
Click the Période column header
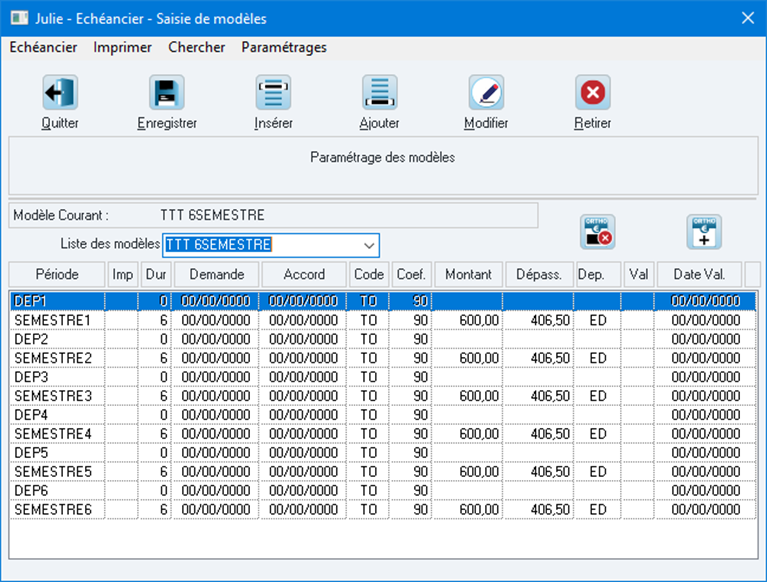57,274
